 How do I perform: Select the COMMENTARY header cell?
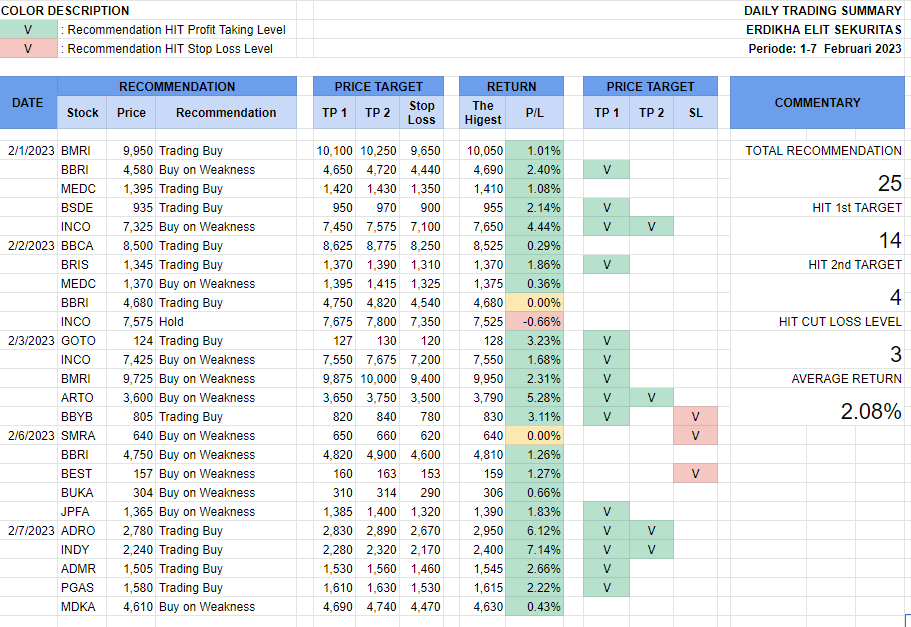pos(817,102)
